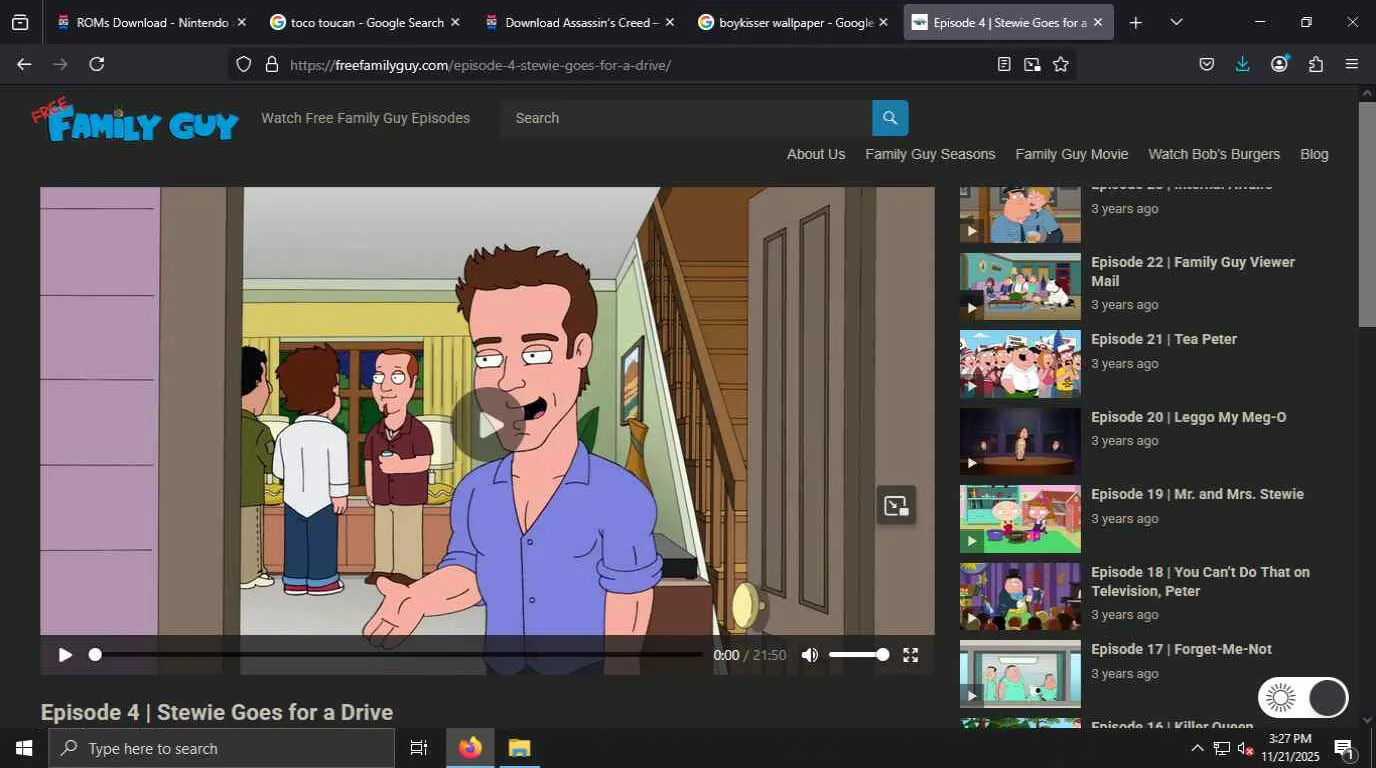Go back to the previous page

click(24, 64)
